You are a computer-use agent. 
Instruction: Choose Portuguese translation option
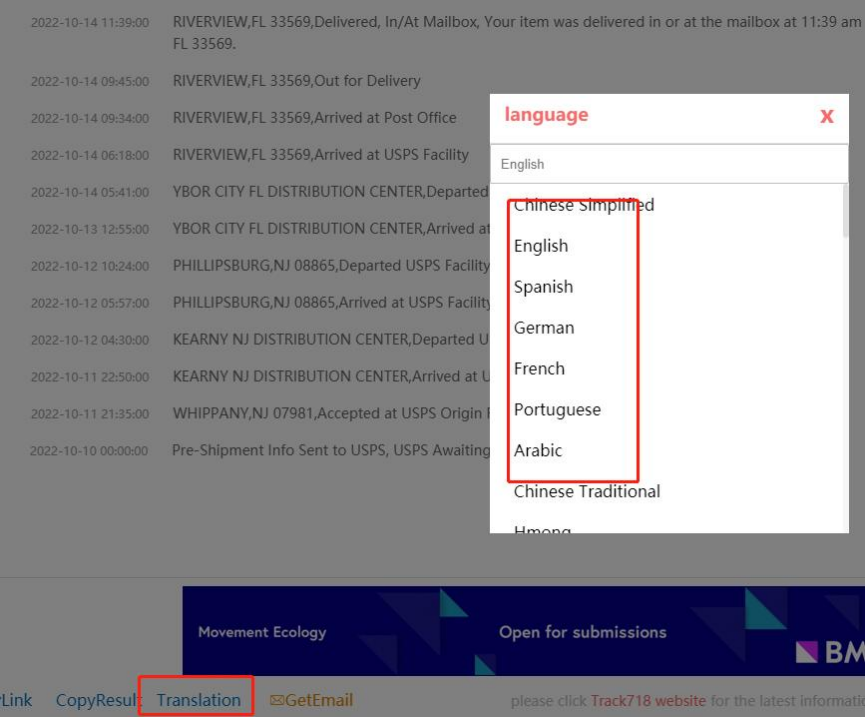[x=557, y=410]
